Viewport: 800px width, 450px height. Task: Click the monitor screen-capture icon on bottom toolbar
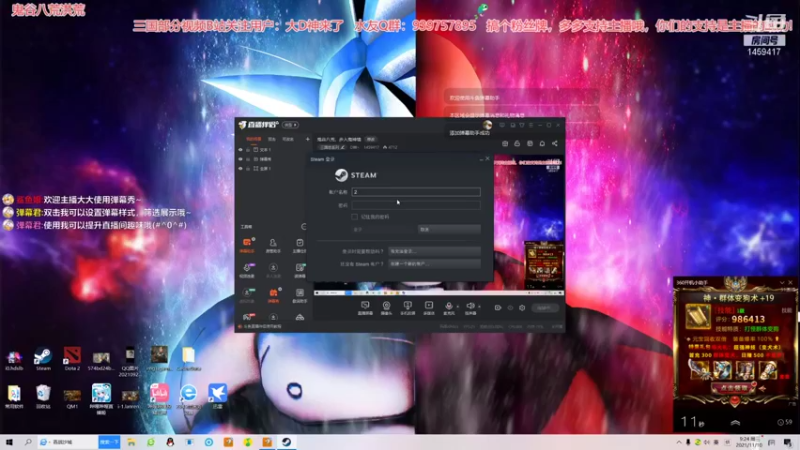pyautogui.click(x=365, y=307)
